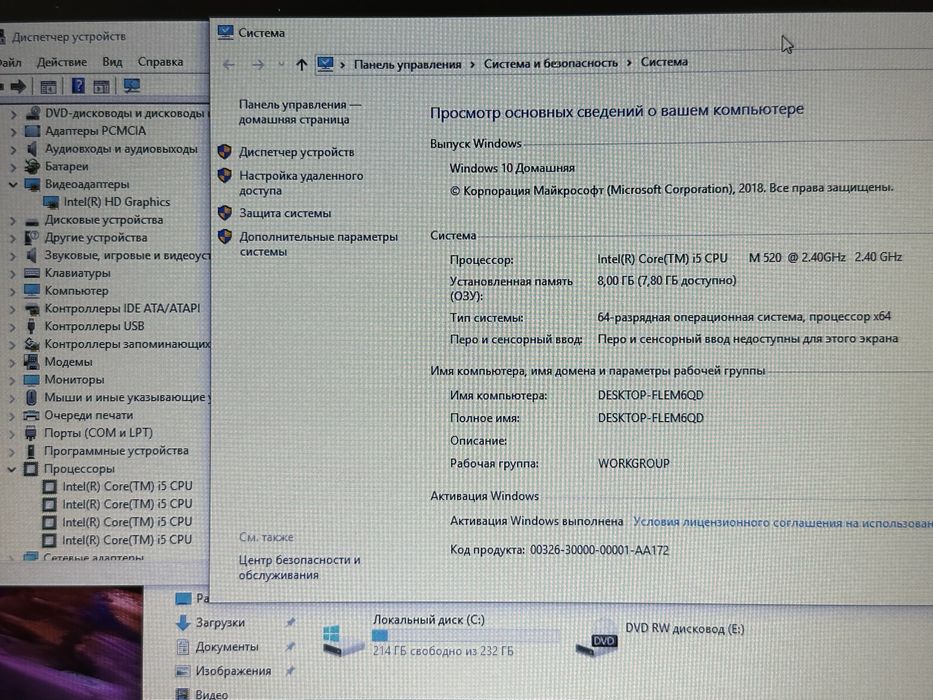Viewport: 933px width, 700px height.
Task: Select Контроллеры USB tree item
Action: 94,326
